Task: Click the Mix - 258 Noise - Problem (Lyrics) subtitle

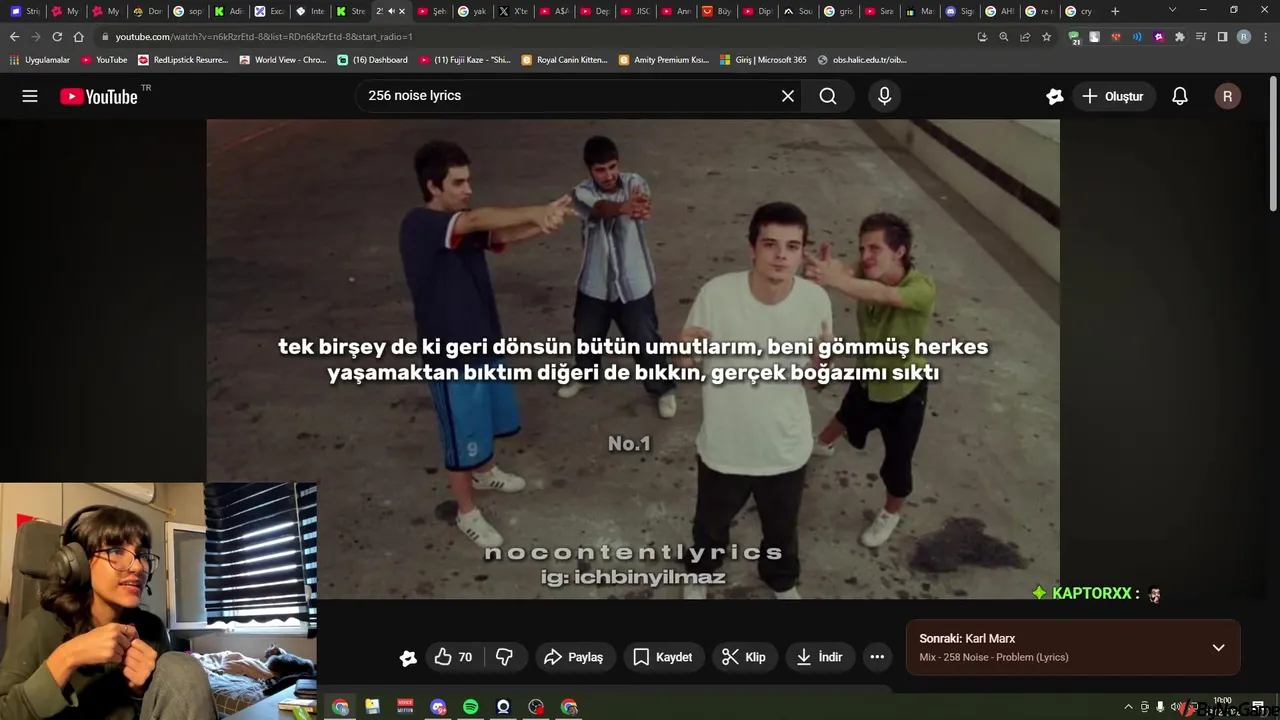Action: [994, 657]
